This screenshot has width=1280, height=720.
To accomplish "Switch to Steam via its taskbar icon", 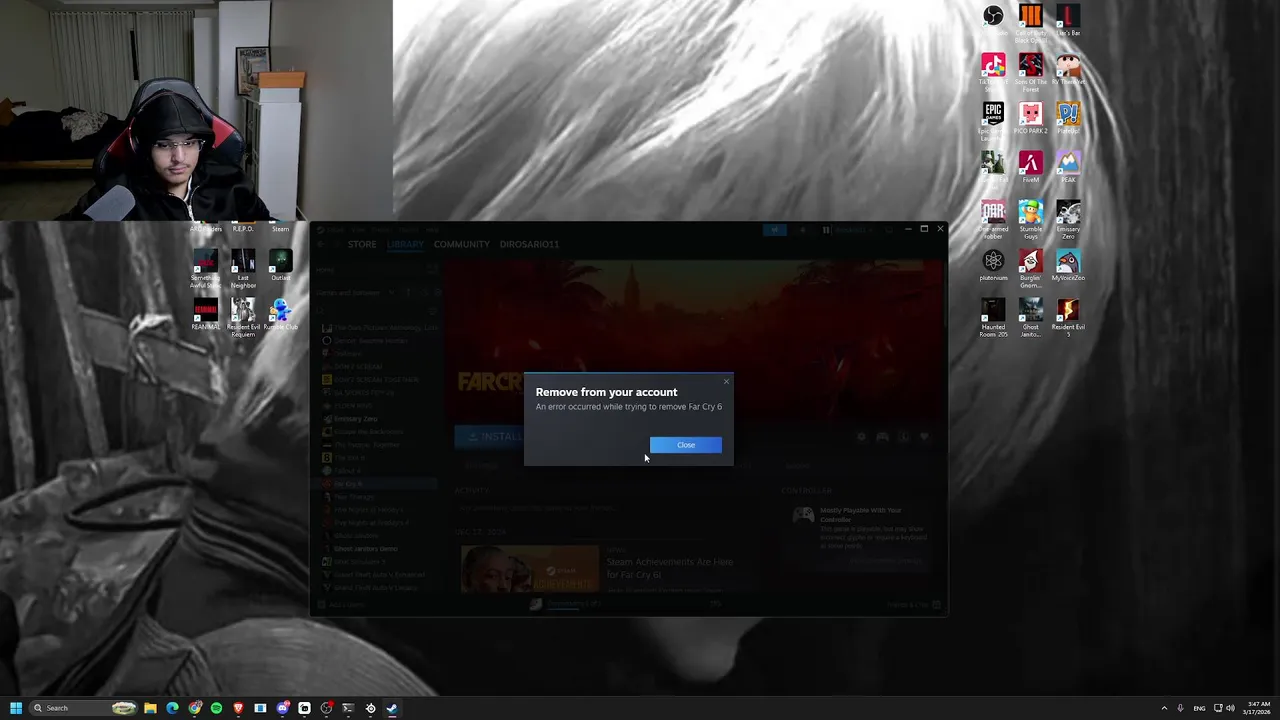I will tap(392, 708).
